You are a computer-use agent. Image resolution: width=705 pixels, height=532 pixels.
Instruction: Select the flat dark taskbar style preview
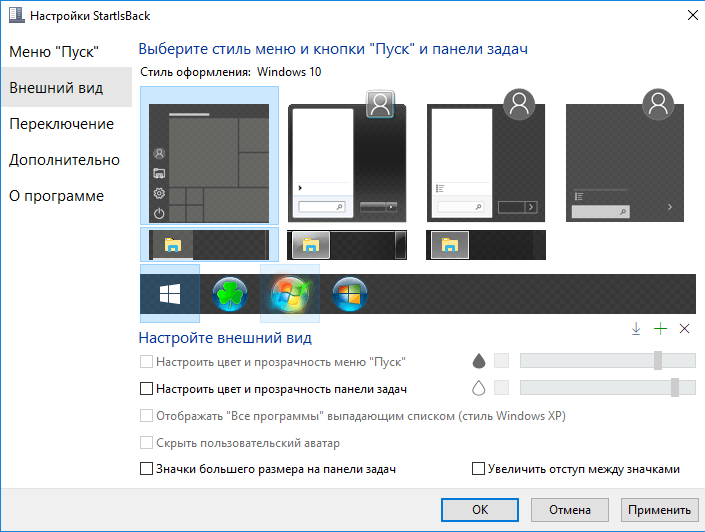[486, 245]
